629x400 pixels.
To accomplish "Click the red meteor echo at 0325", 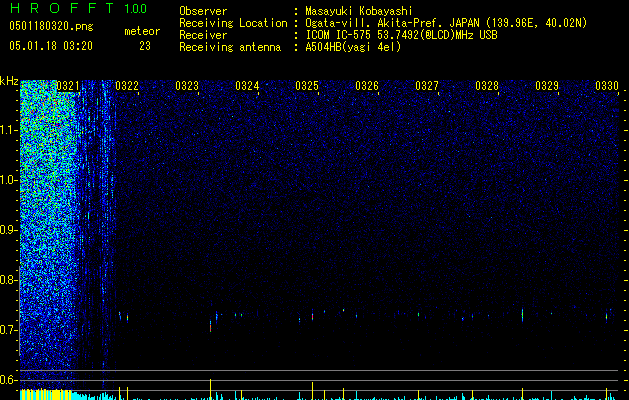I will [312, 316].
